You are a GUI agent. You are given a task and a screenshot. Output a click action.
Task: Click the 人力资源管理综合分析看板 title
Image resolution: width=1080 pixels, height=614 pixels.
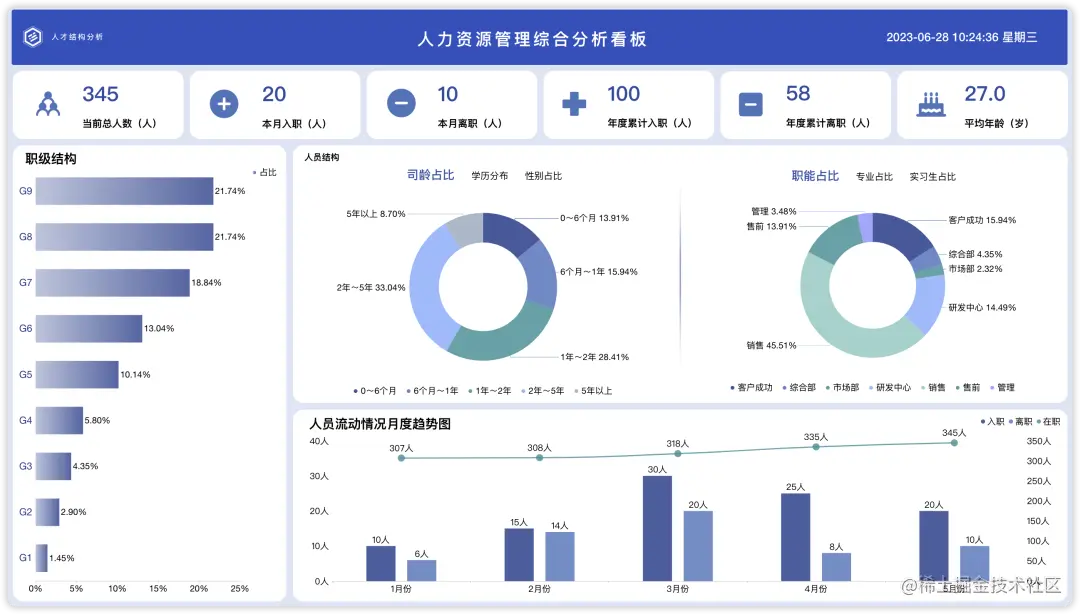[532, 39]
